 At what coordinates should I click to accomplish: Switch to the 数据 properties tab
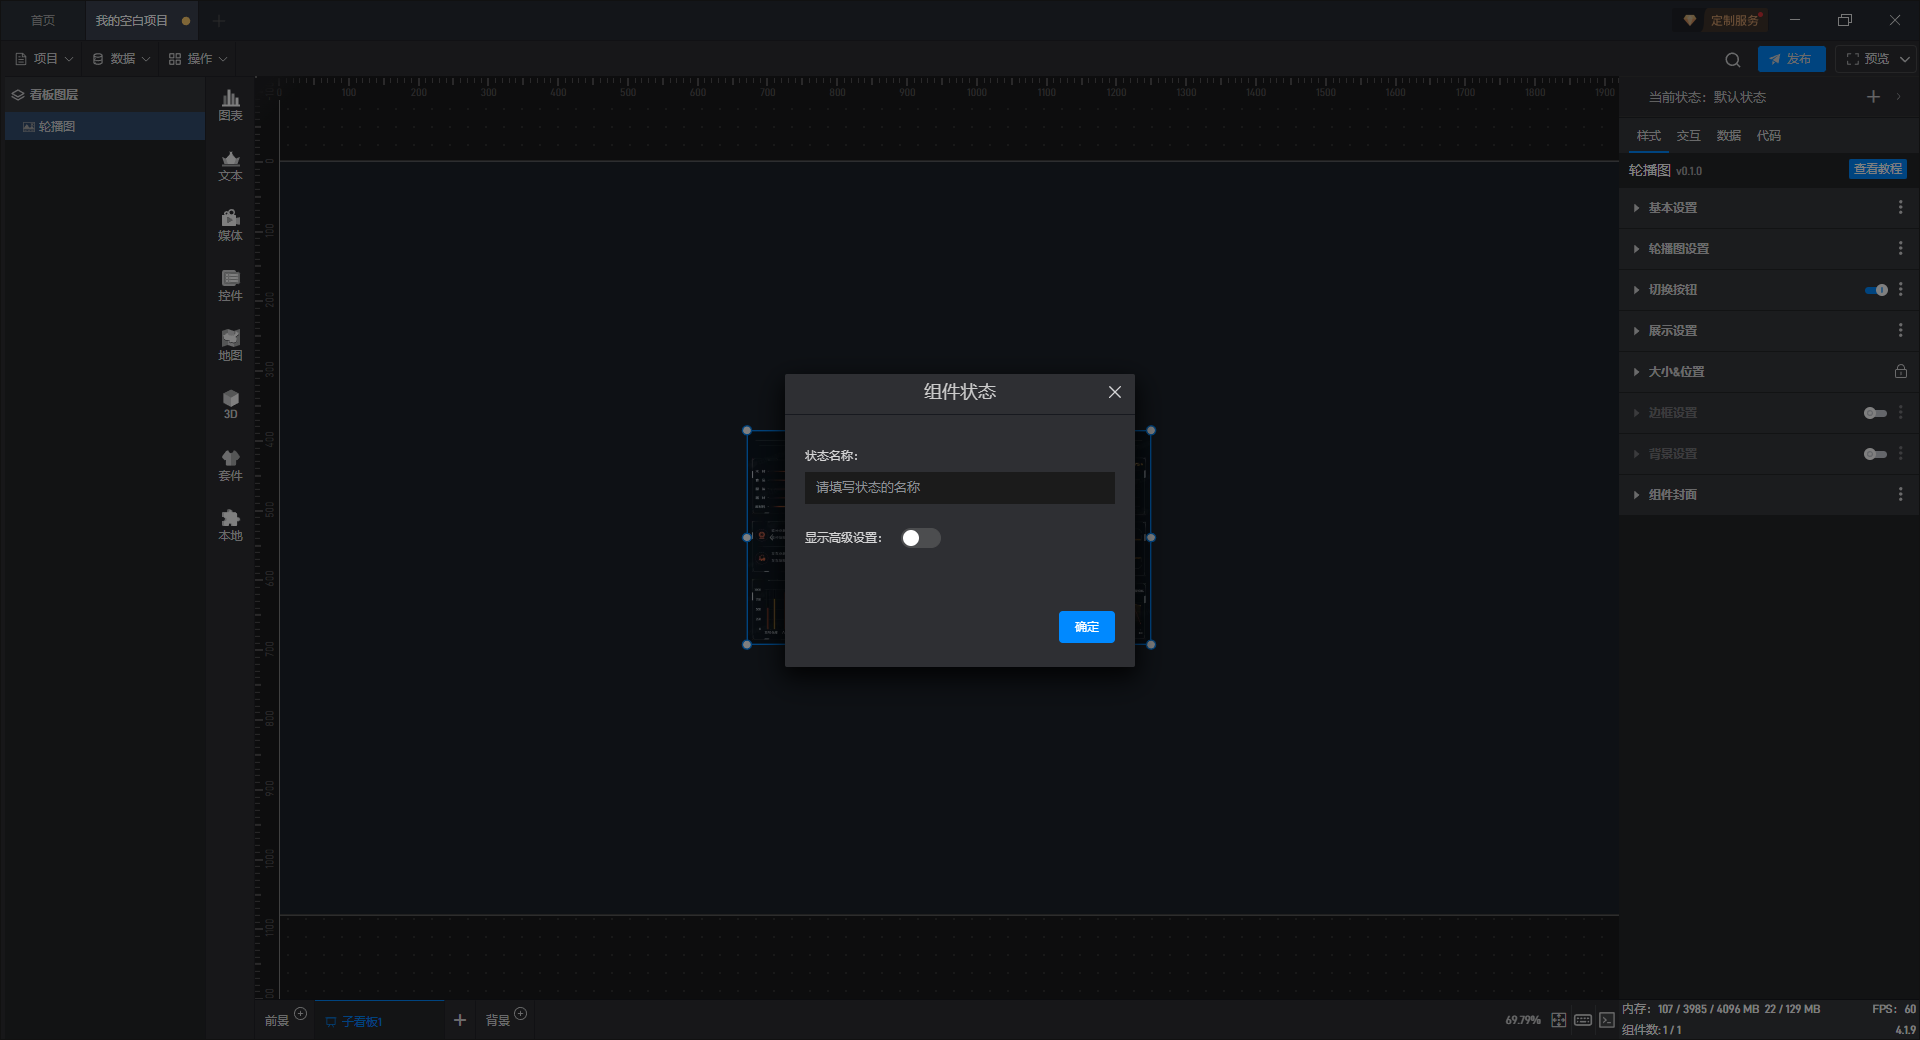[1729, 136]
